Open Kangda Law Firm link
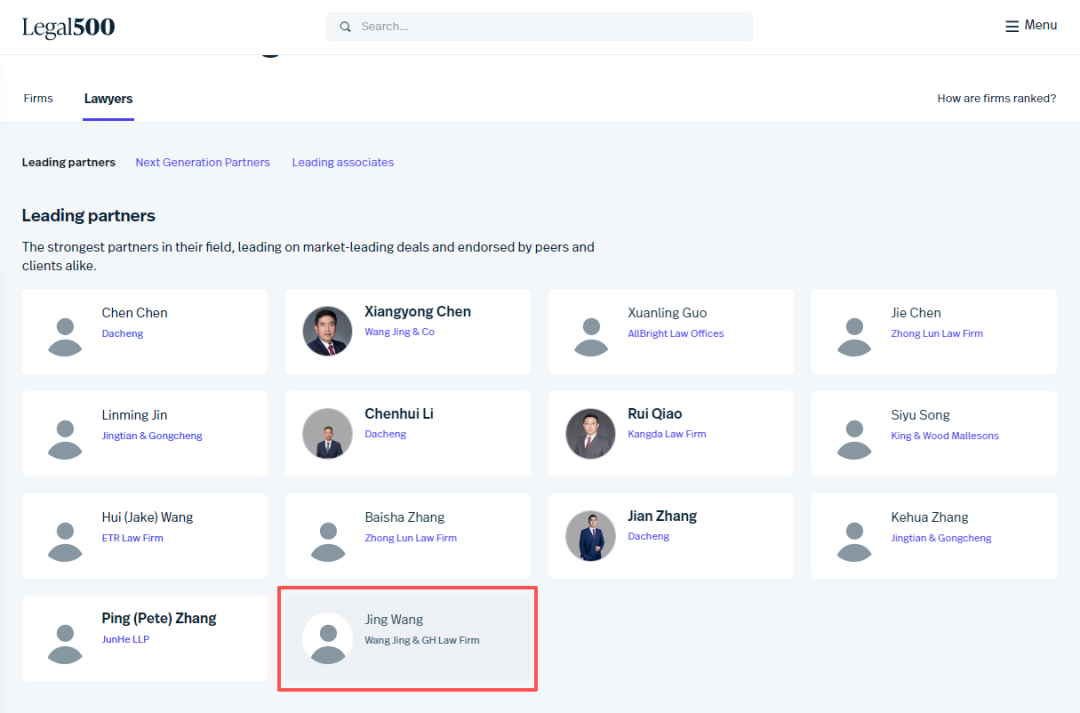Viewport: 1080px width, 713px height. click(x=667, y=434)
